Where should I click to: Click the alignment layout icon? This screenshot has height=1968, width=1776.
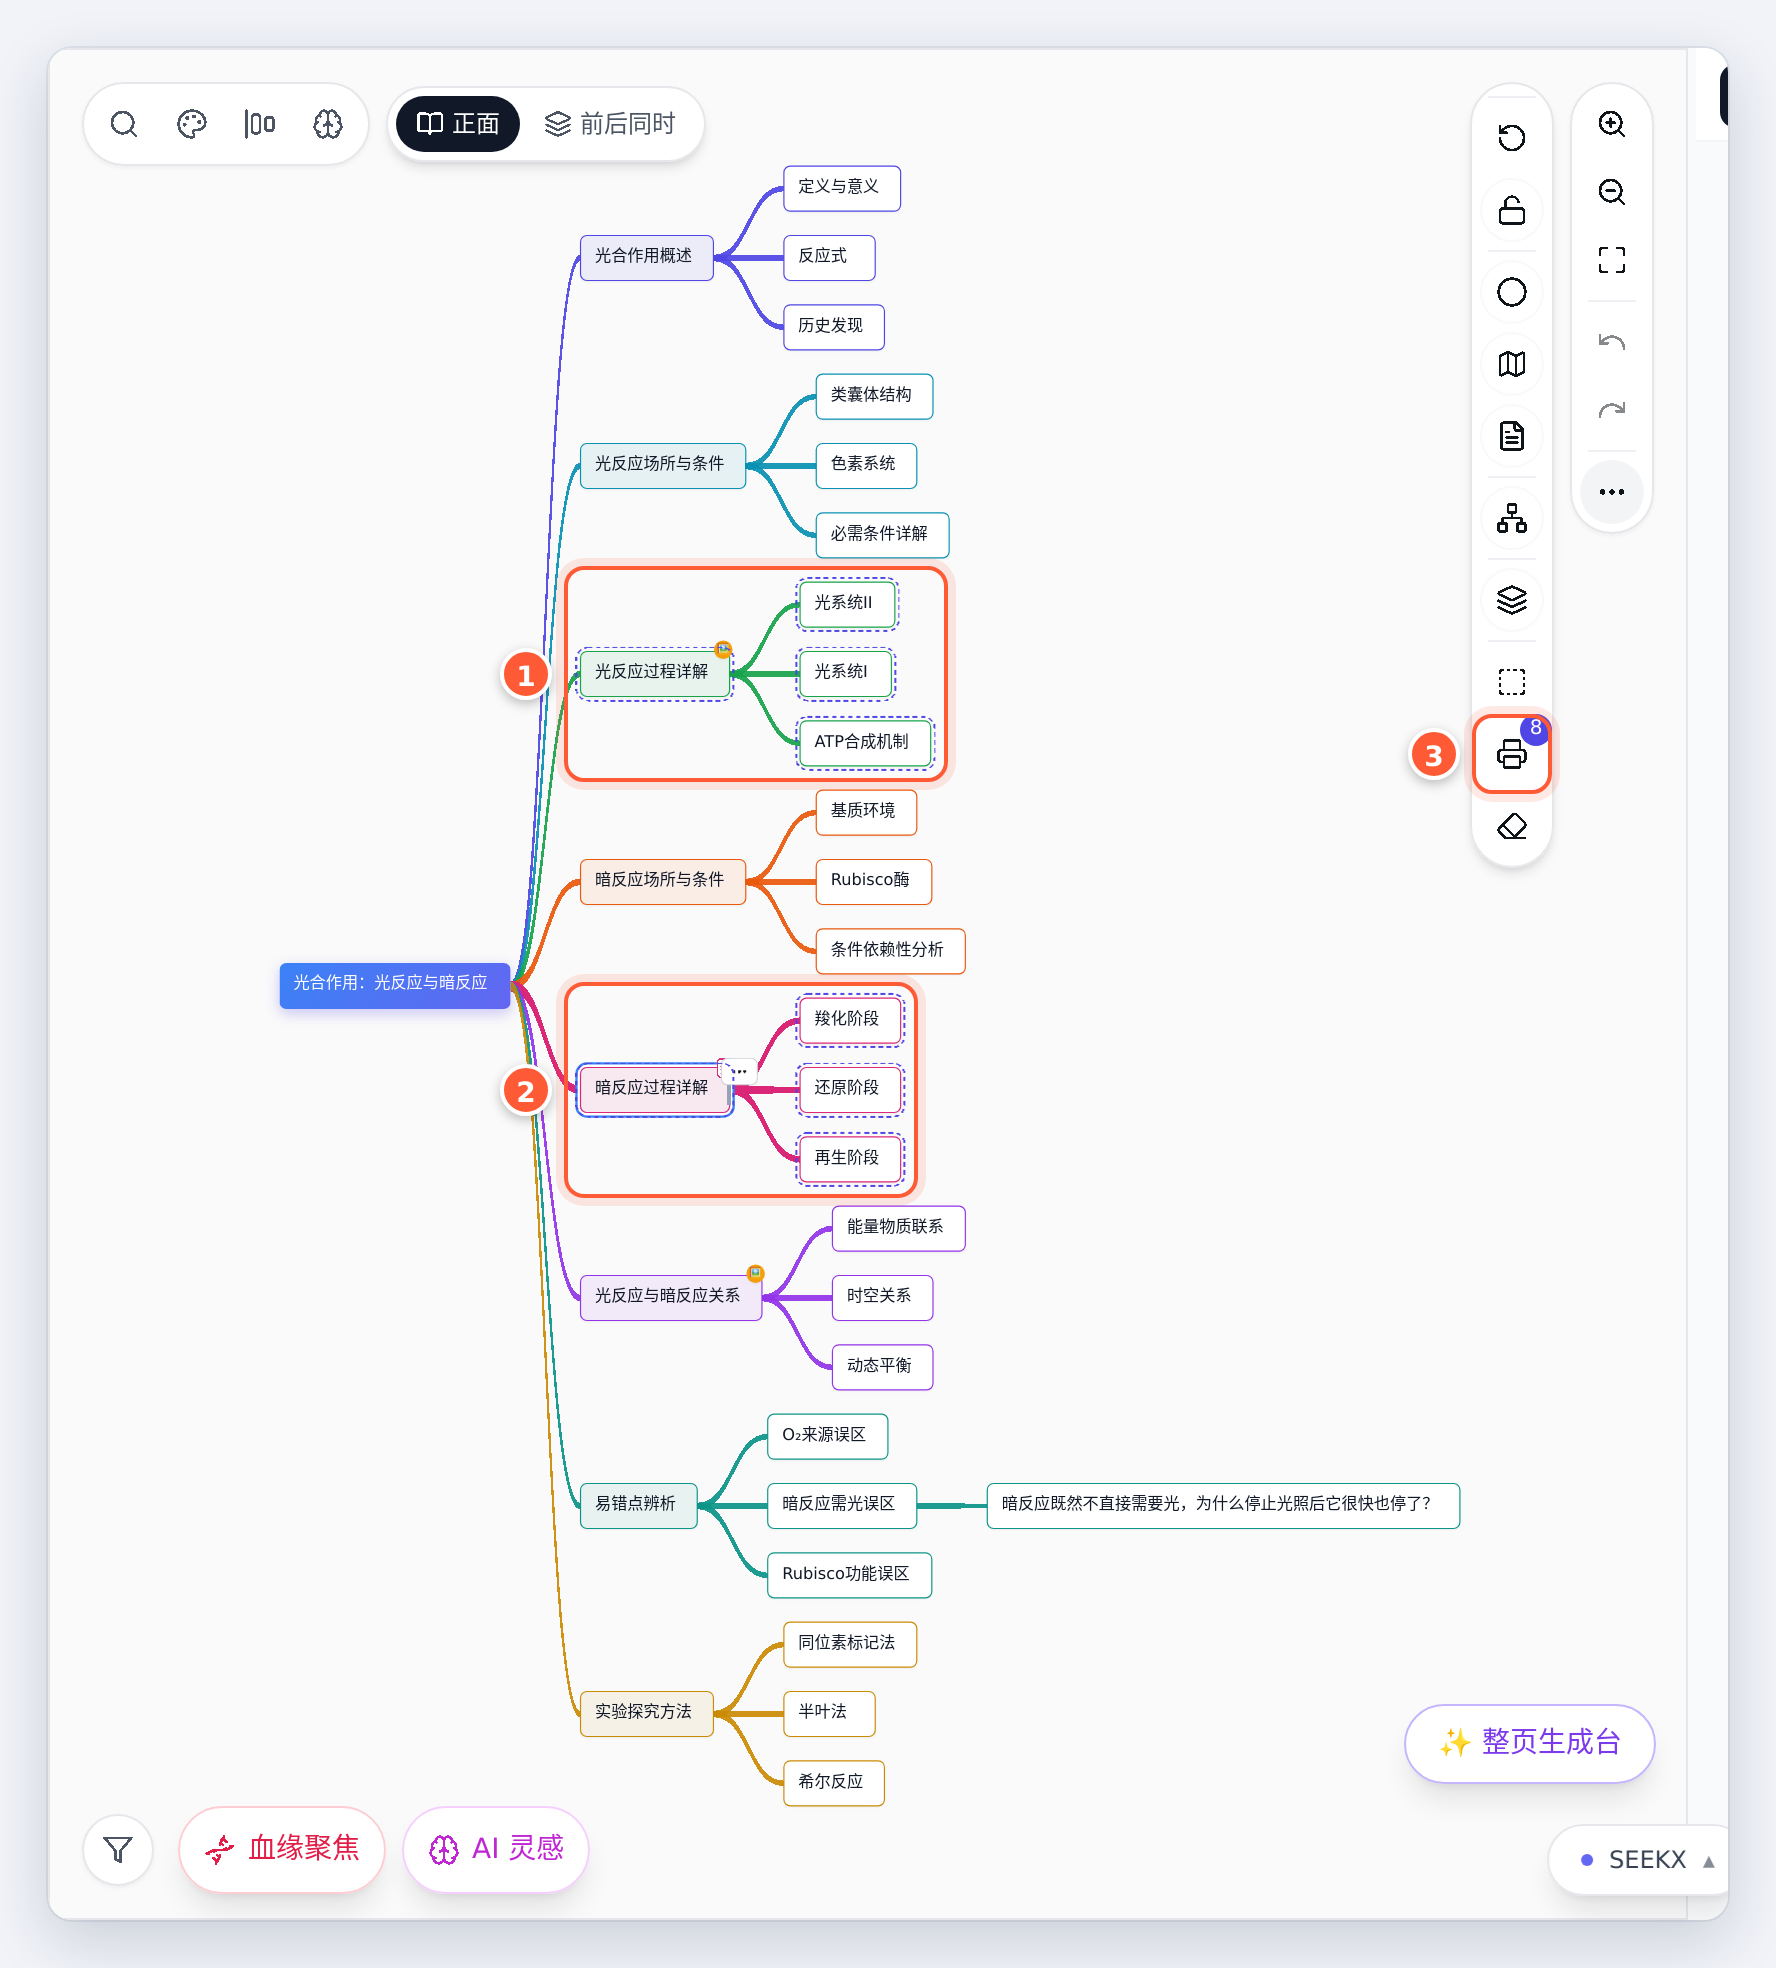(260, 124)
